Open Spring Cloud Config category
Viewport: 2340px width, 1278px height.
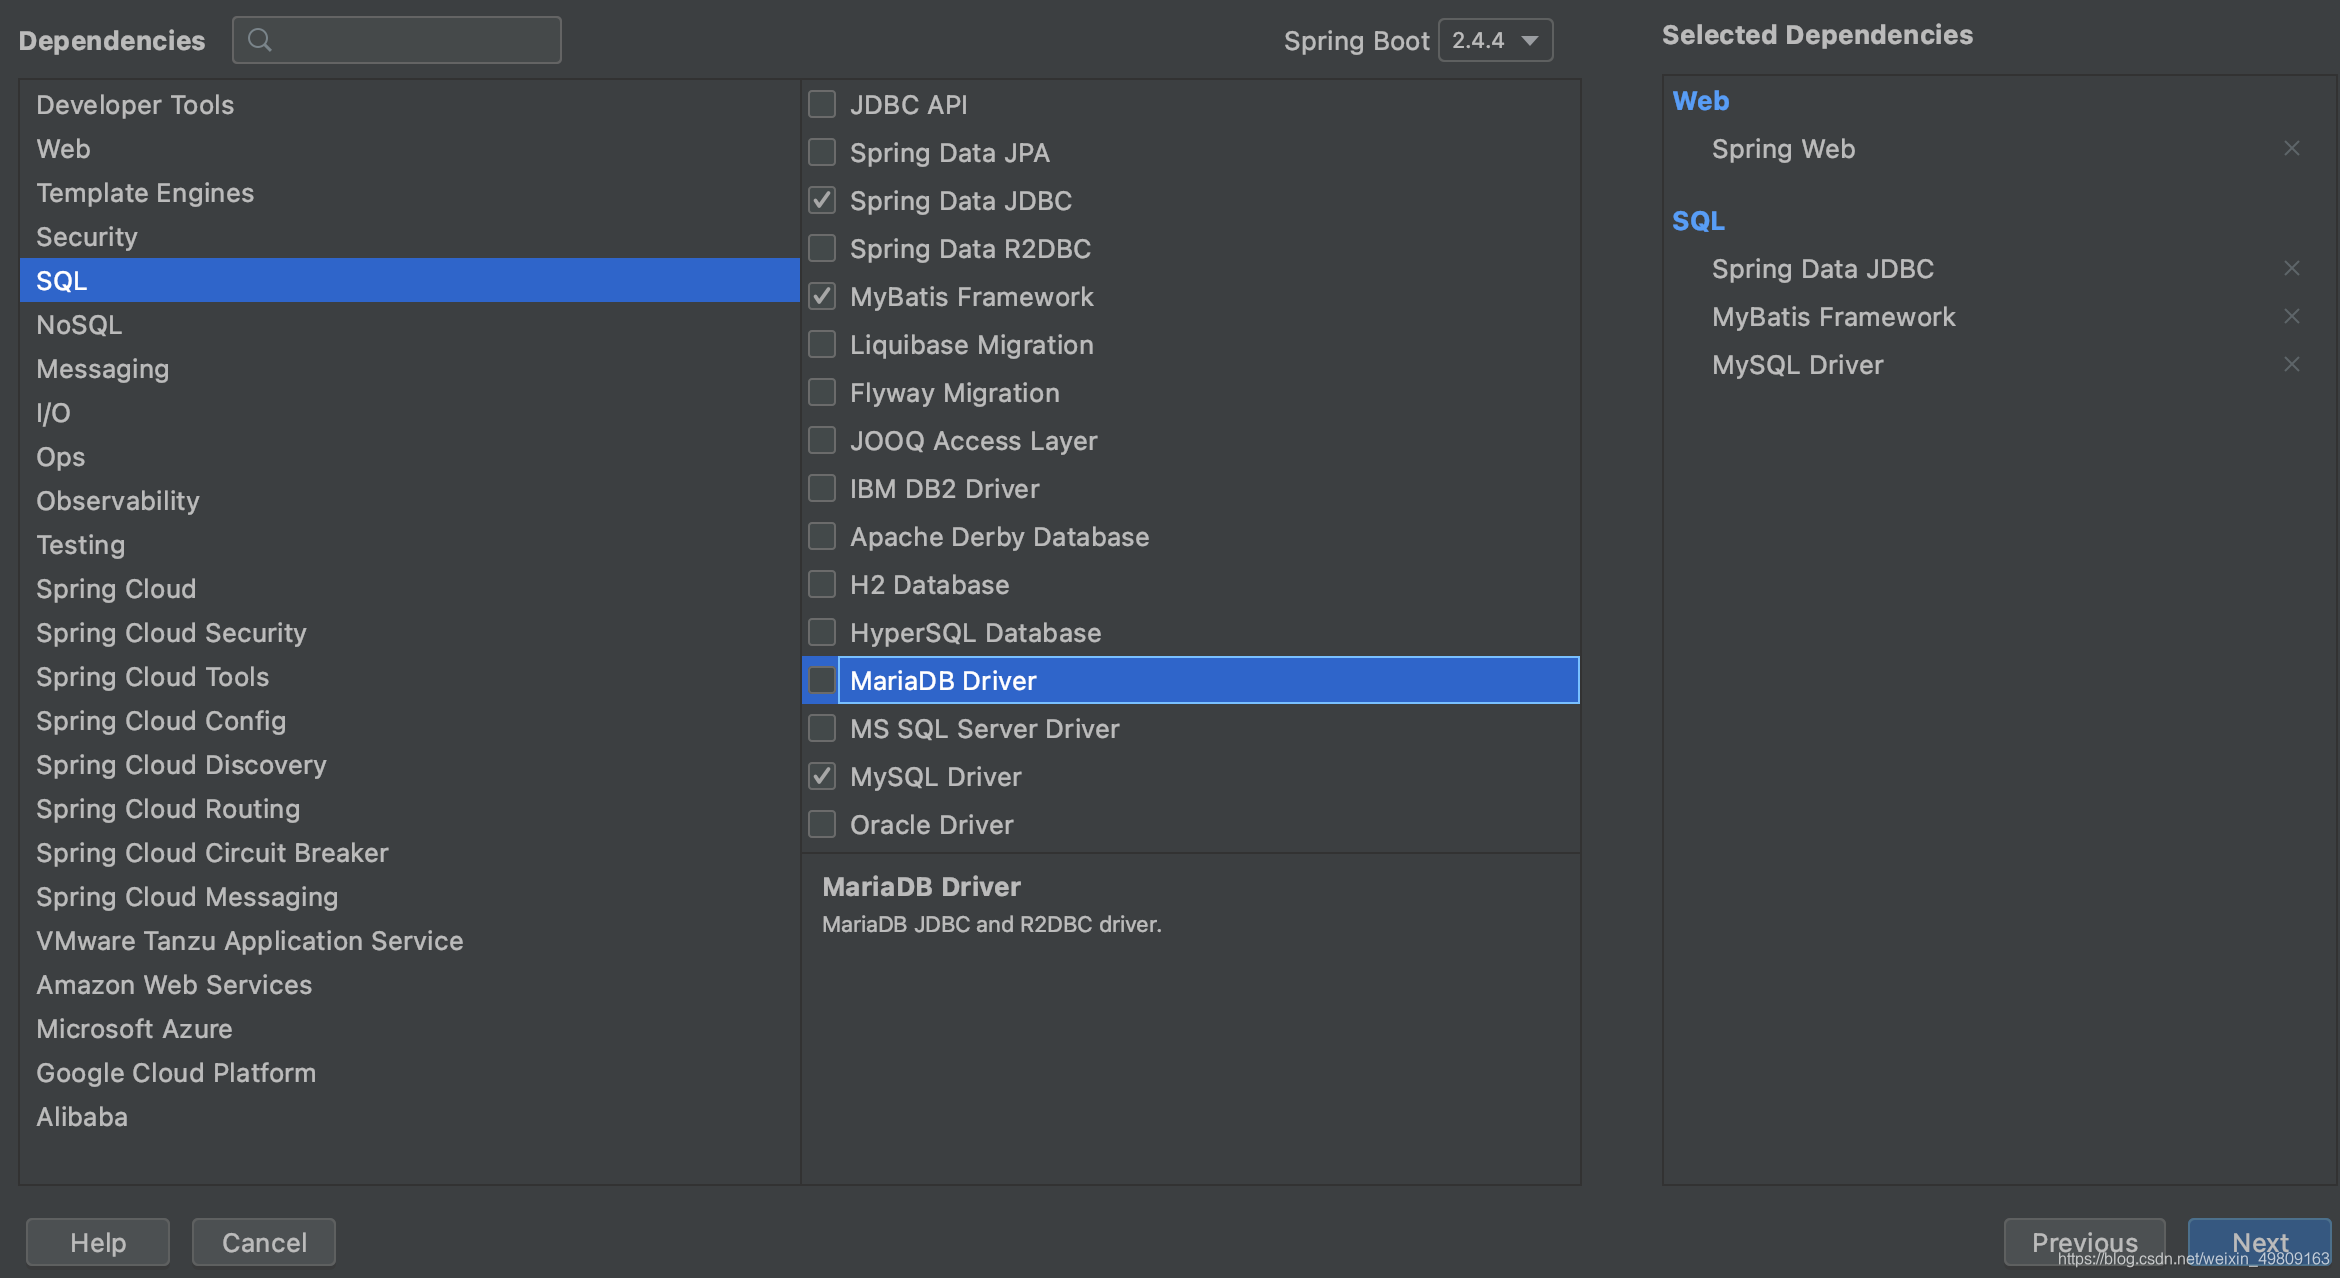[x=410, y=721]
